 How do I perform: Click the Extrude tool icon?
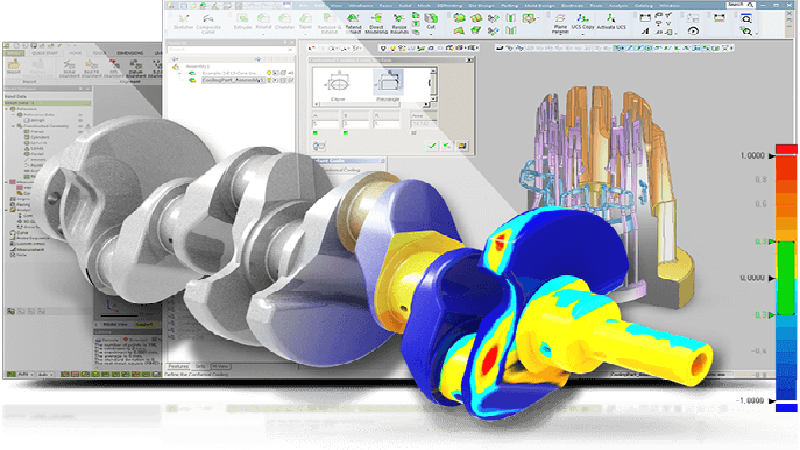pyautogui.click(x=242, y=21)
